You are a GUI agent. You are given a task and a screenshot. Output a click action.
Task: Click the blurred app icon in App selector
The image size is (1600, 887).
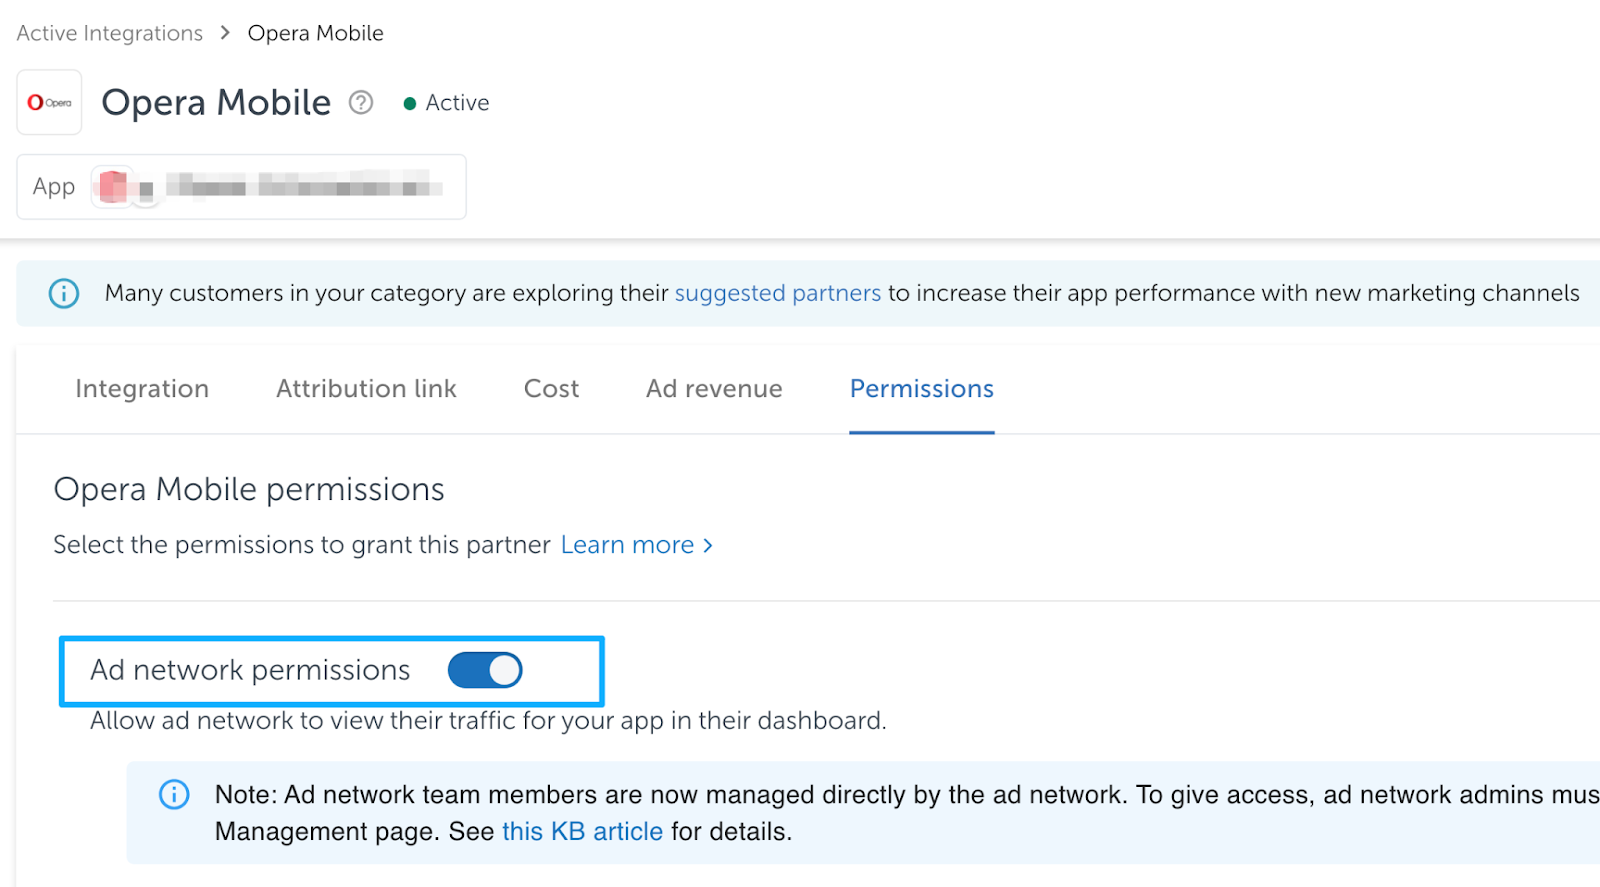pos(113,187)
